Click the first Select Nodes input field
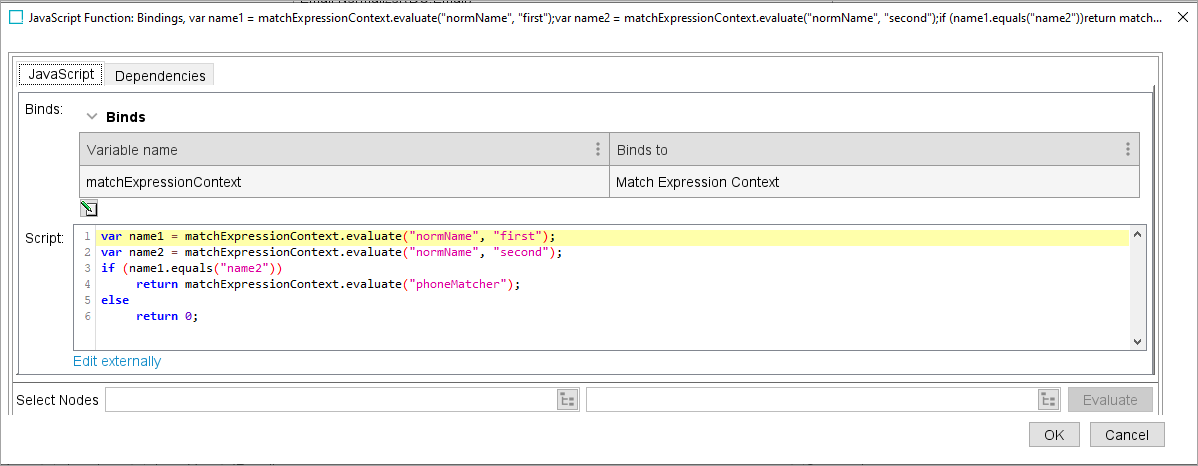Viewport: 1198px width, 466px height. pos(330,400)
